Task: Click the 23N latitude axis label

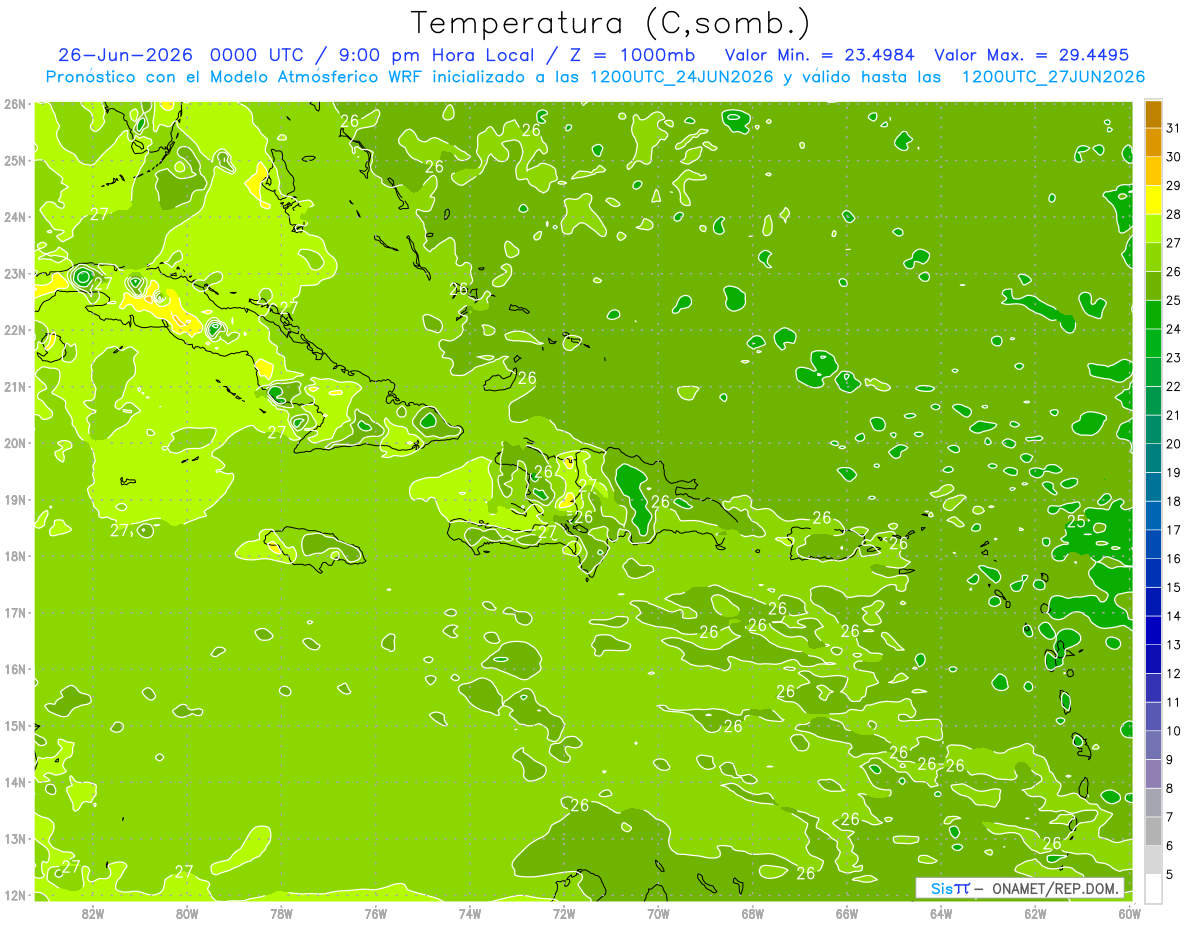Action: point(15,274)
